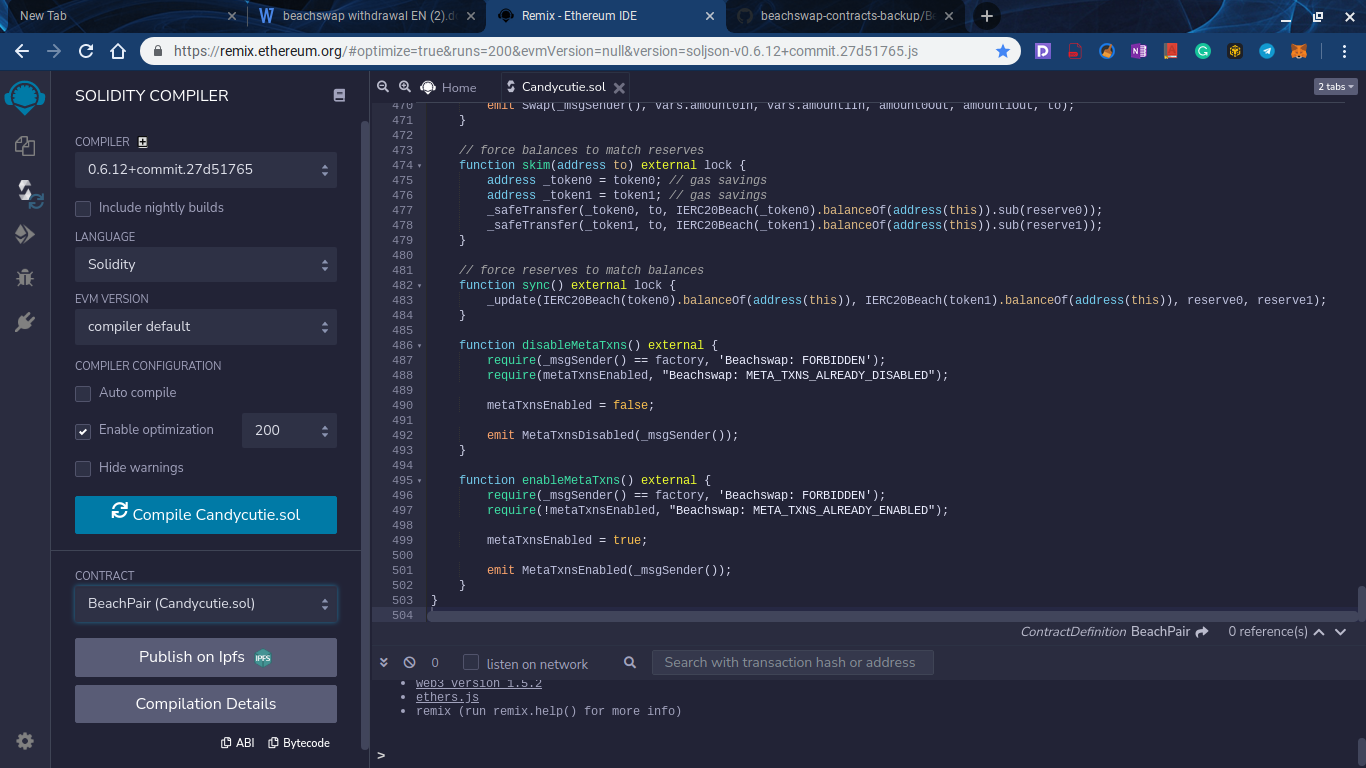Click Publish on Ipfs button
Image resolution: width=1366 pixels, height=768 pixels.
206,658
